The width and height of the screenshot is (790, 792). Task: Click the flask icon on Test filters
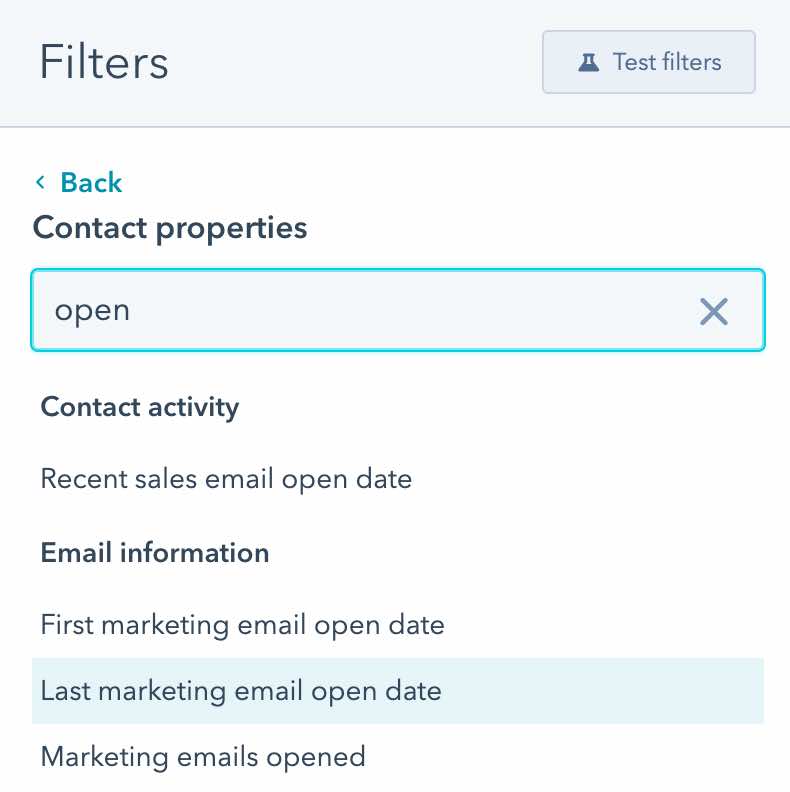click(x=588, y=62)
